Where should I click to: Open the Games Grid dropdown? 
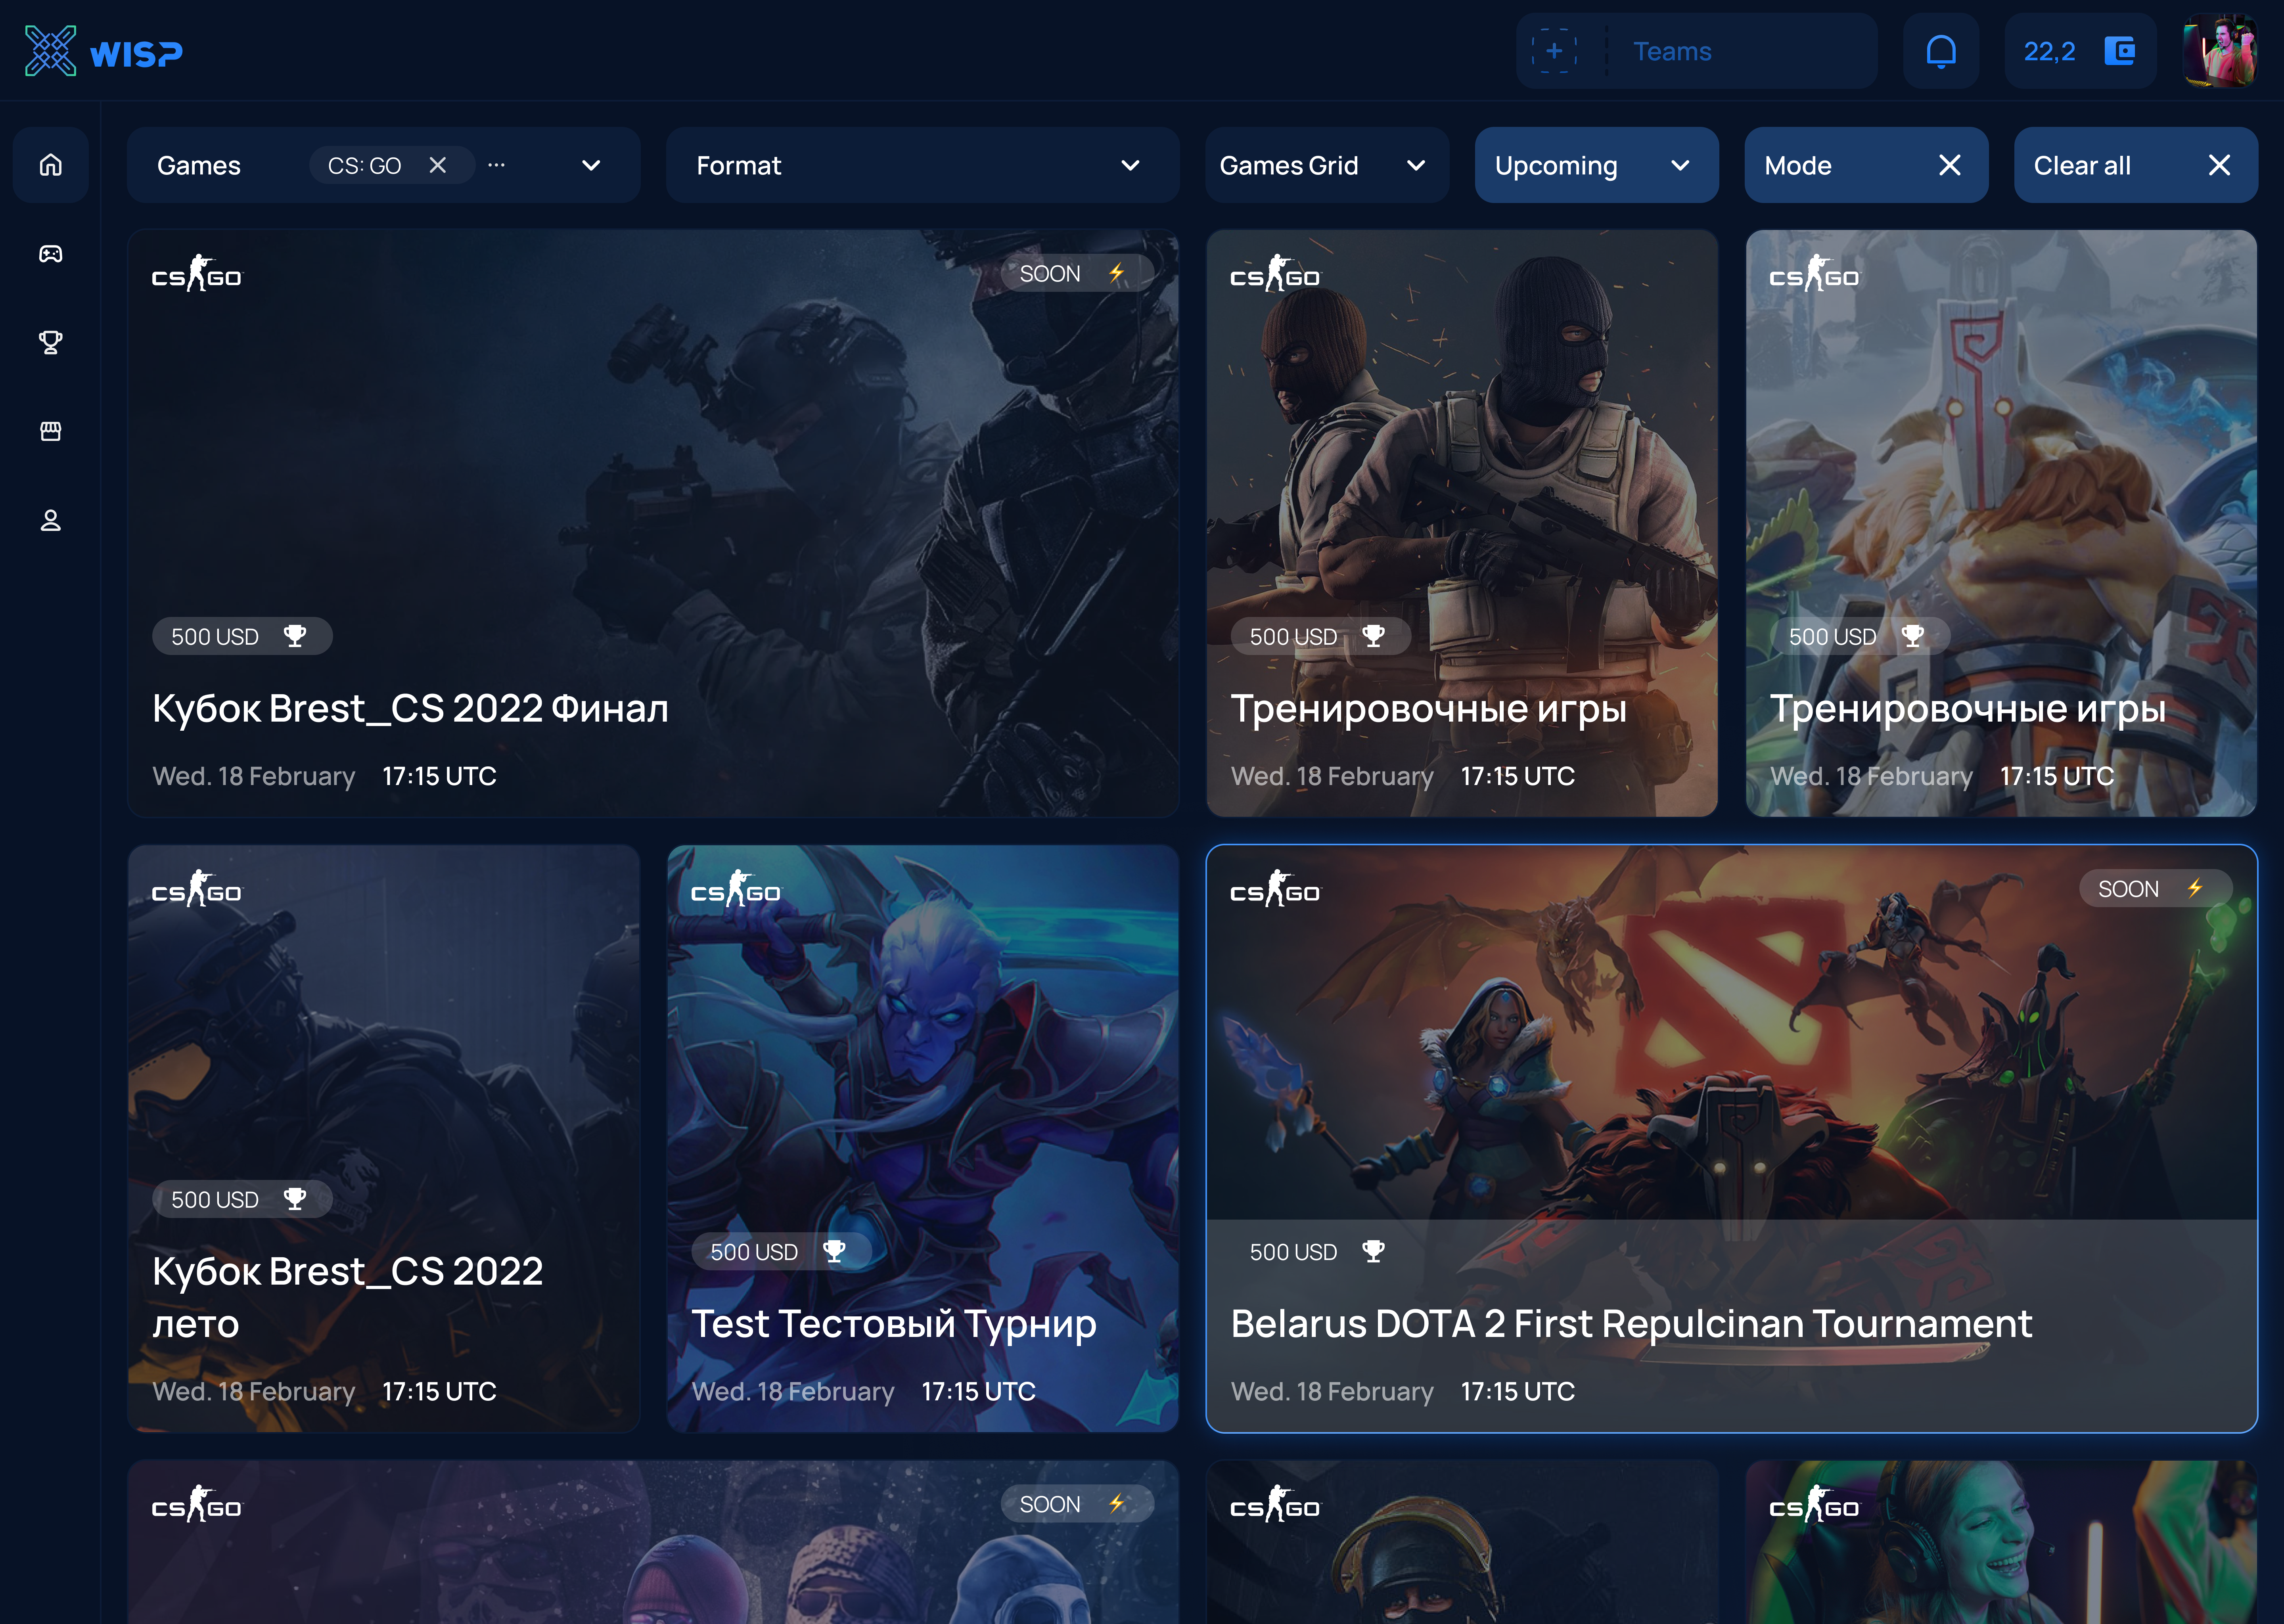click(1327, 165)
